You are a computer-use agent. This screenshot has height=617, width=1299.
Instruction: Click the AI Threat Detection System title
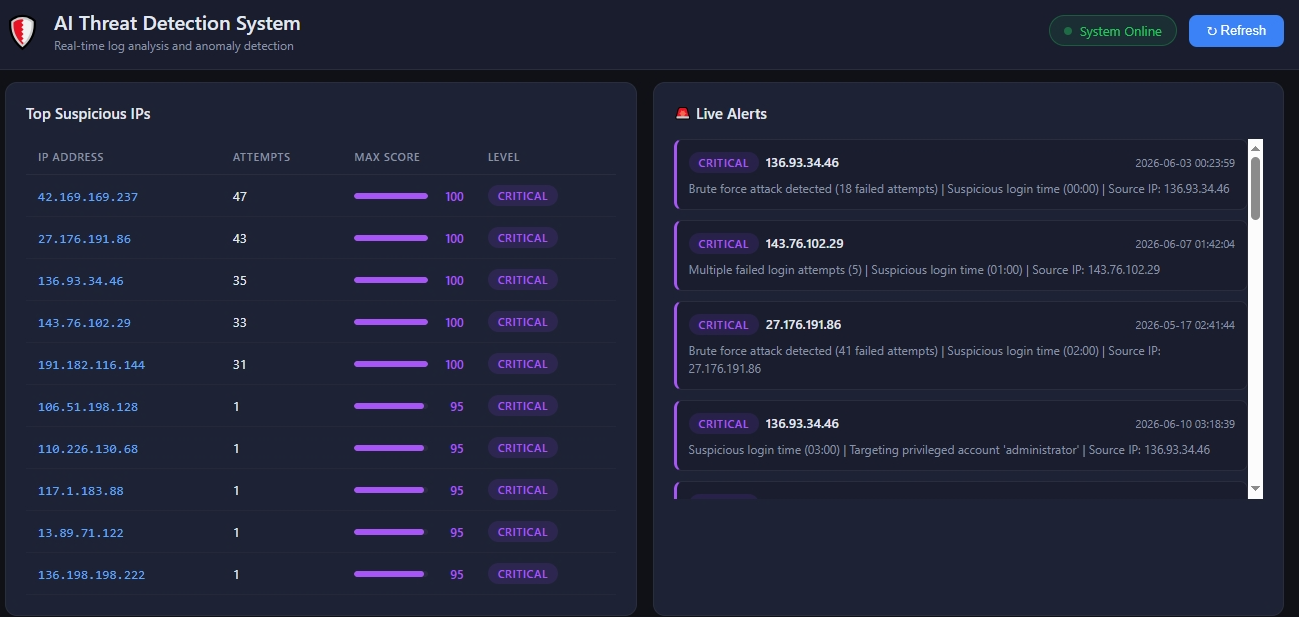(177, 24)
